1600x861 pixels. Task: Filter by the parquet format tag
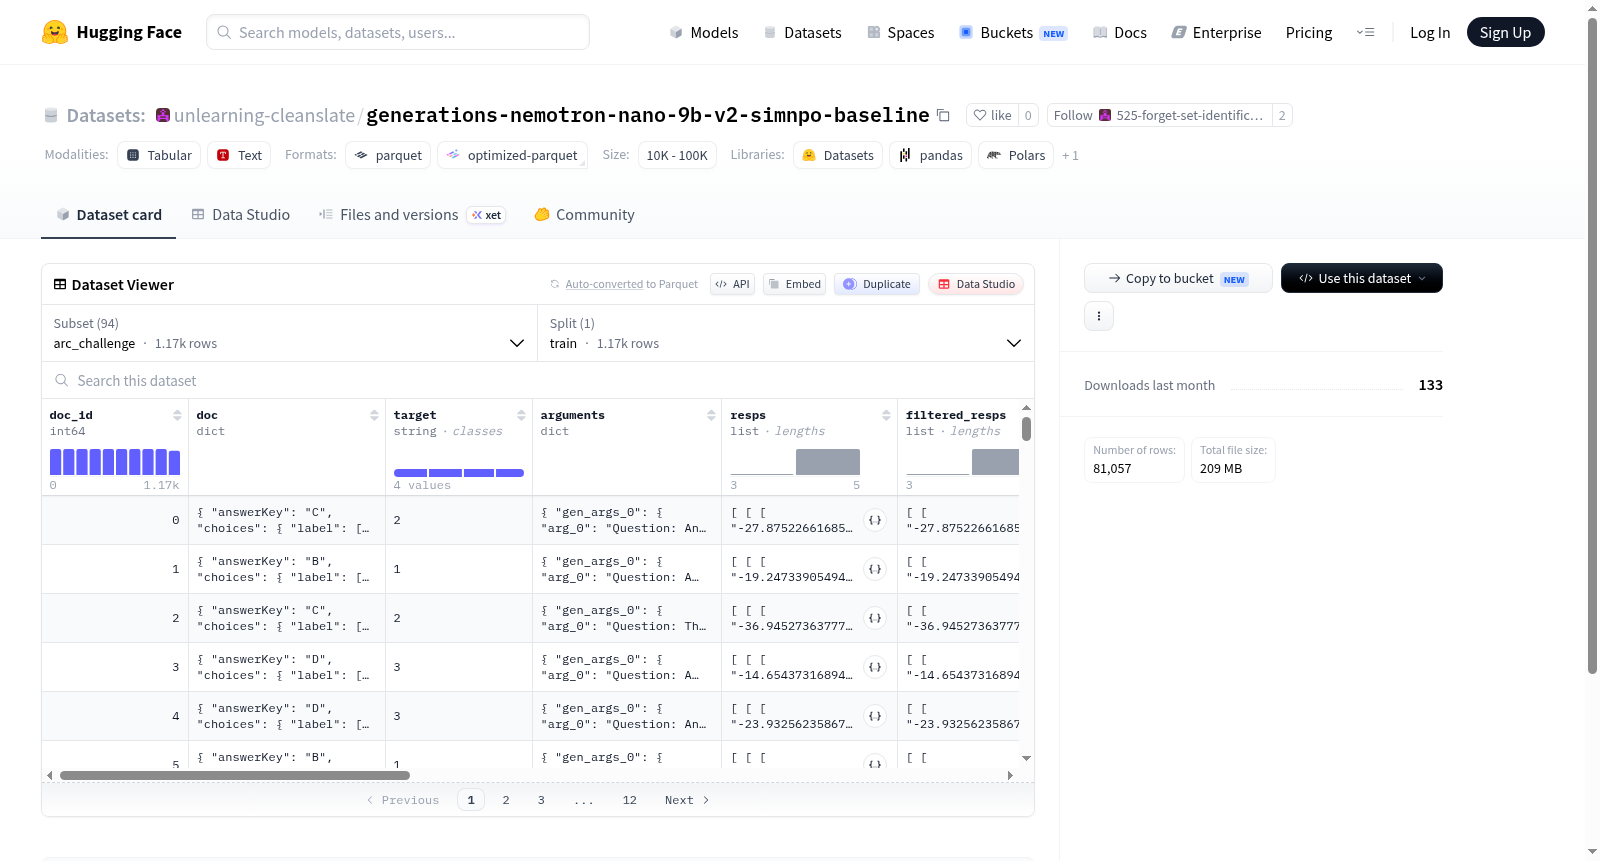pyautogui.click(x=388, y=155)
